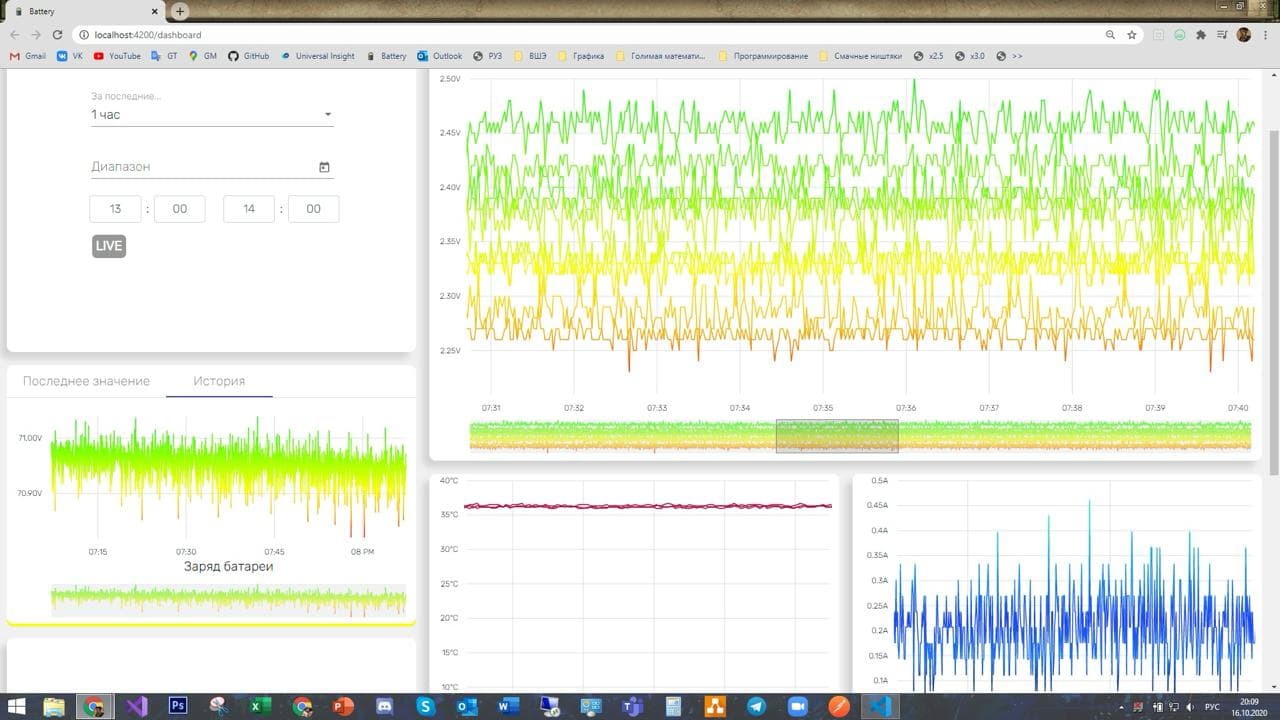Open the Графика bookmarks folder
The image size is (1280, 720).
click(581, 56)
